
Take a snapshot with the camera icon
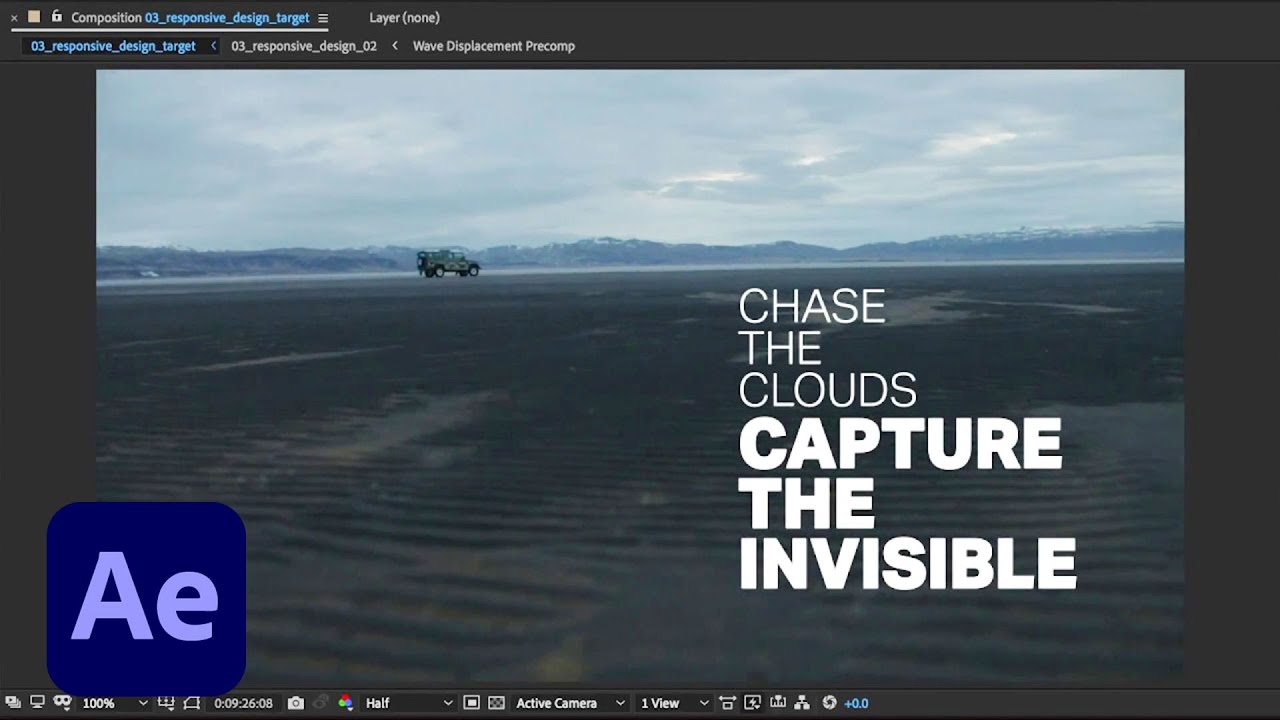pyautogui.click(x=296, y=703)
